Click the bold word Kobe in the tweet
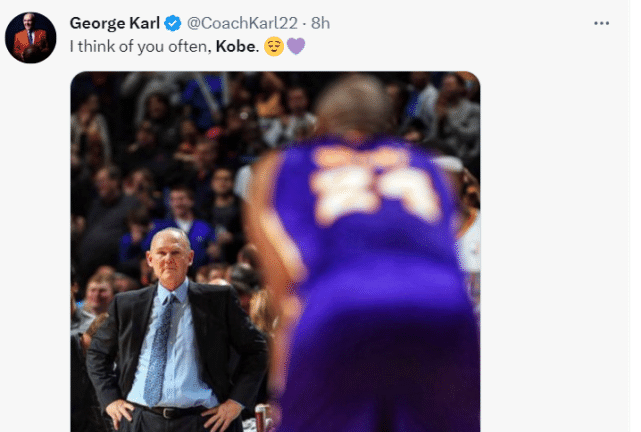This screenshot has height=432, width=641. (236, 46)
